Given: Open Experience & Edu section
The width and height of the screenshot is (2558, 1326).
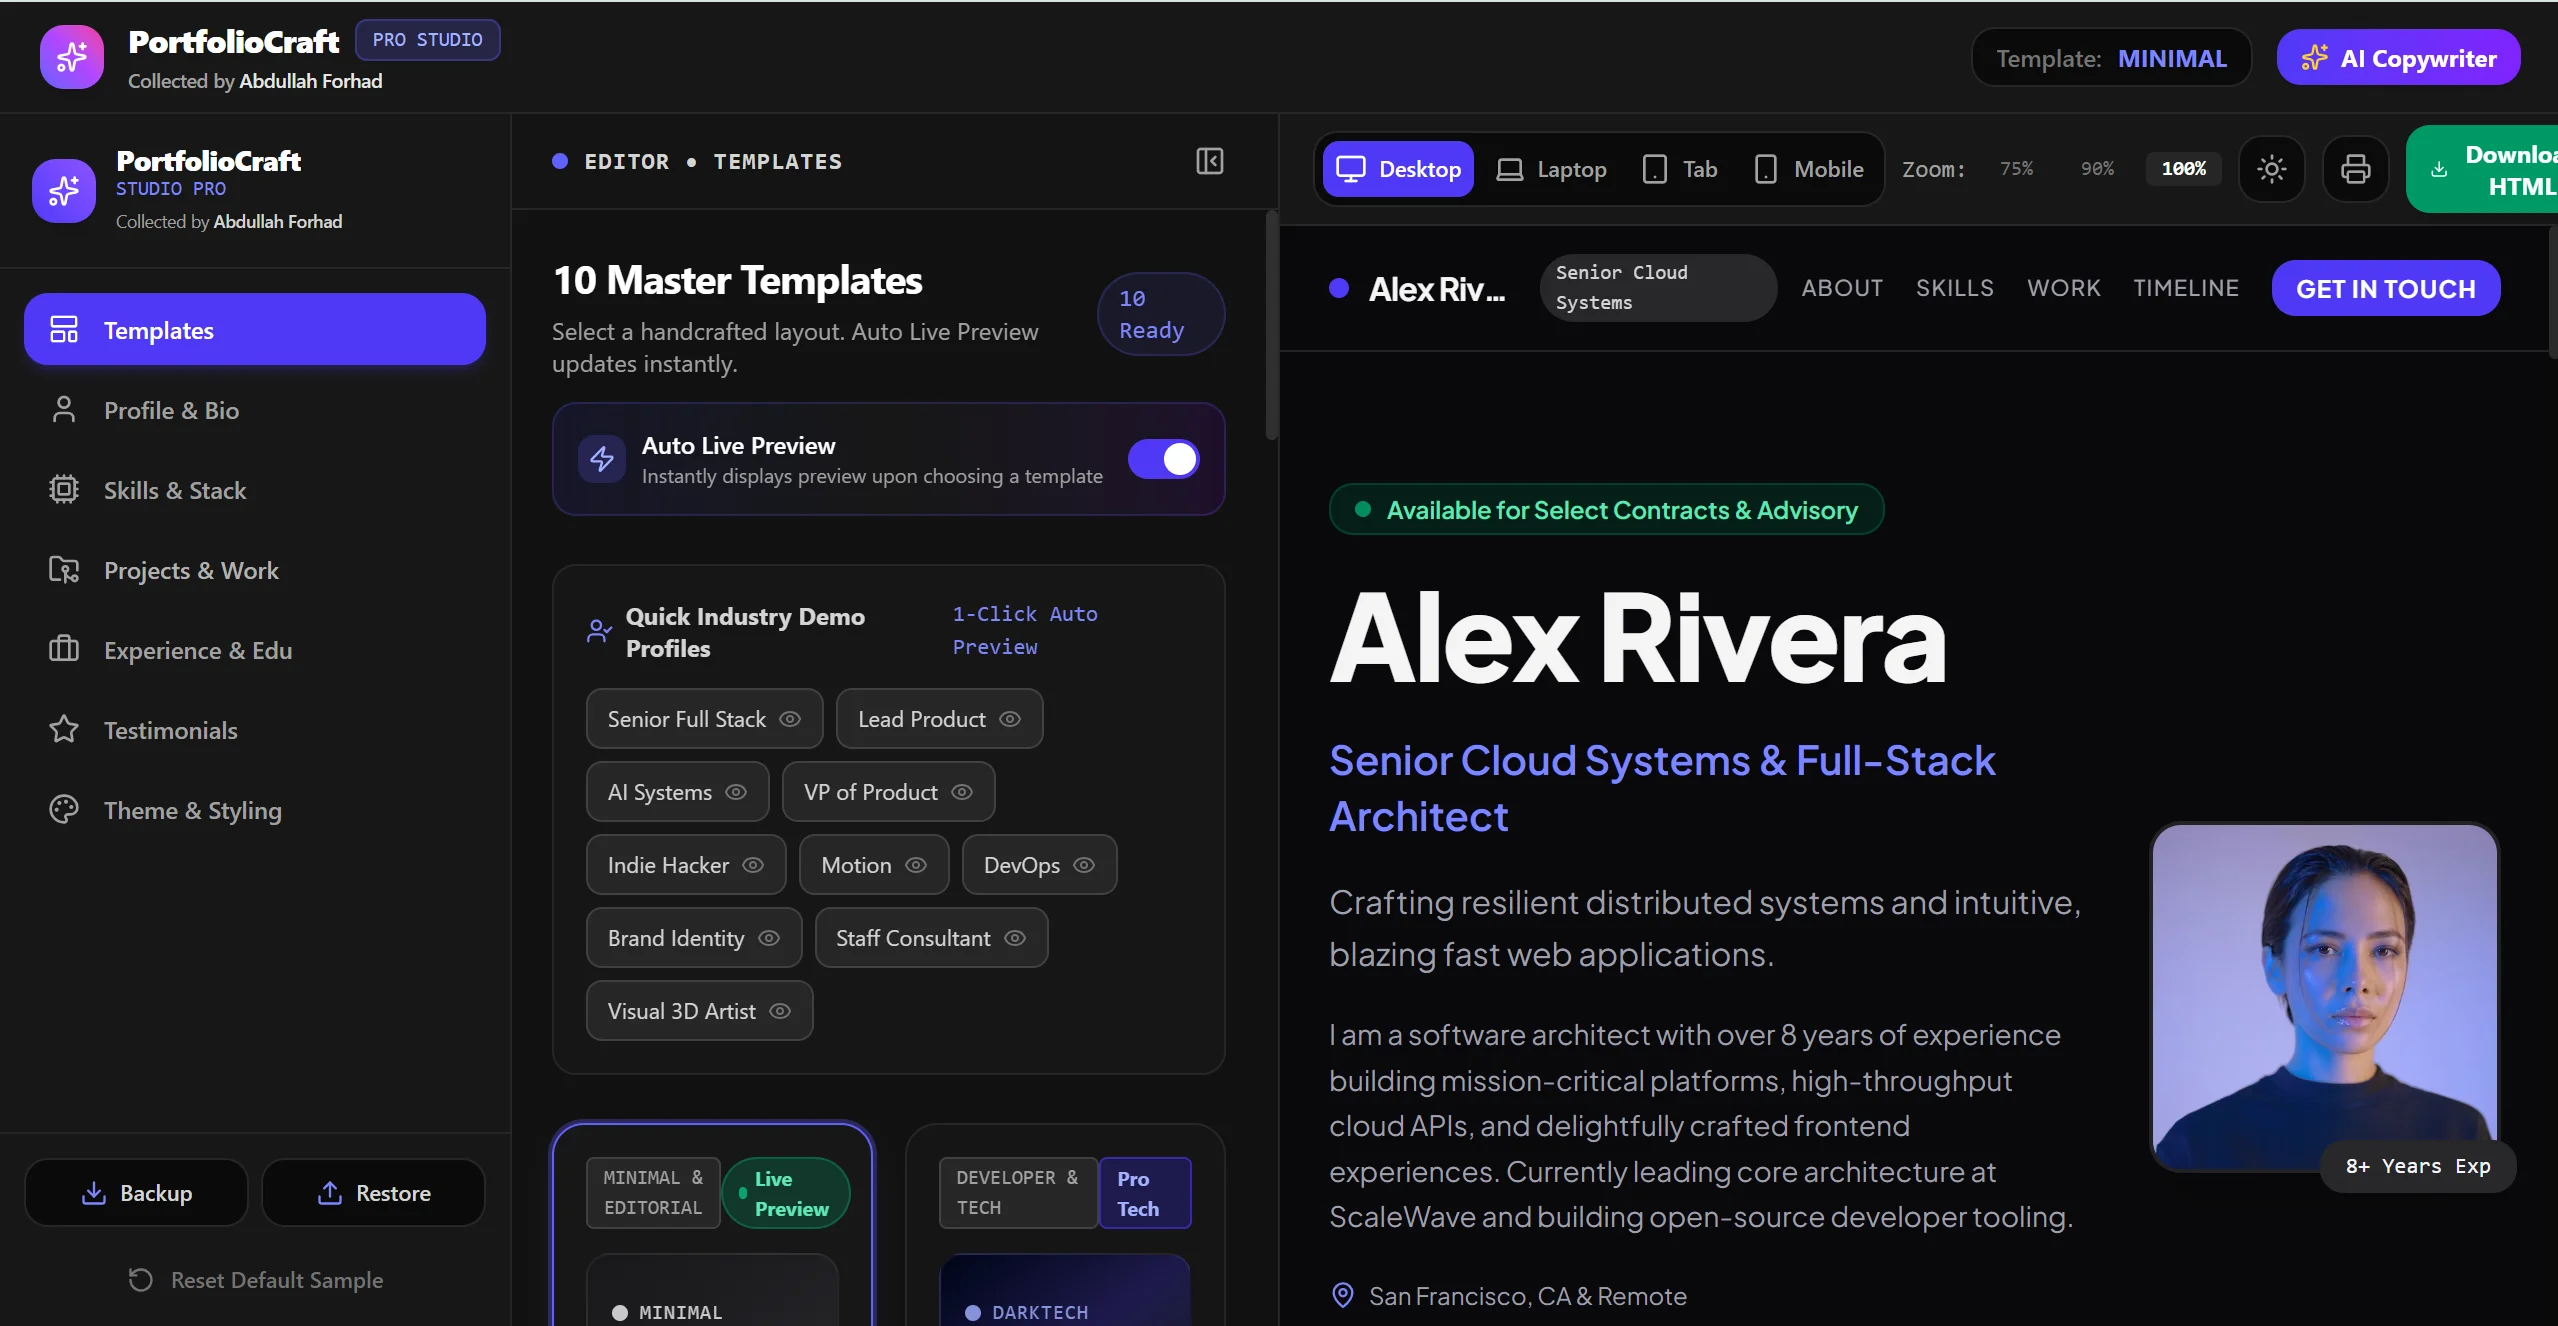Looking at the screenshot, I should tap(254, 650).
